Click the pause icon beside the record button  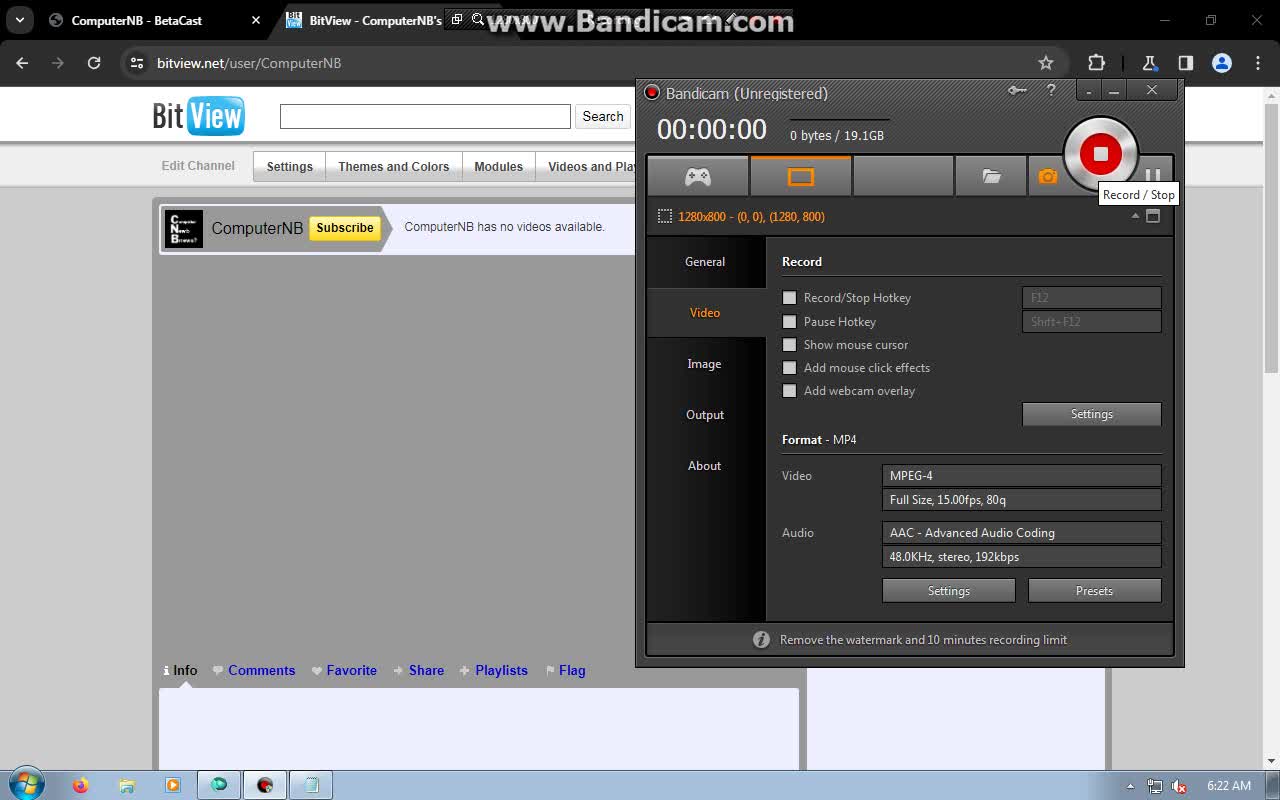coord(1153,175)
